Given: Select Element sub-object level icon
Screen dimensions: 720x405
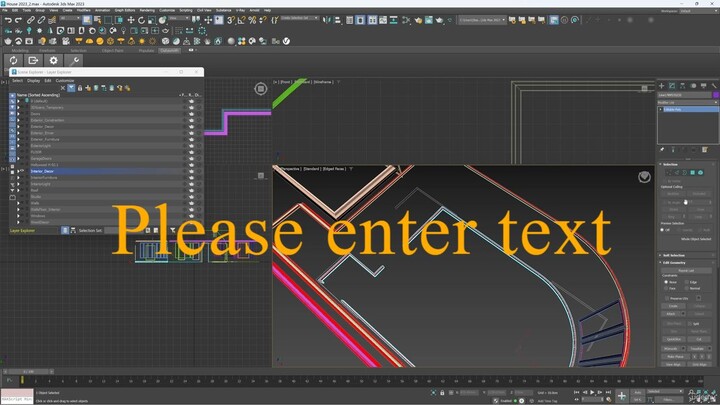Looking at the screenshot, I should tap(700, 173).
